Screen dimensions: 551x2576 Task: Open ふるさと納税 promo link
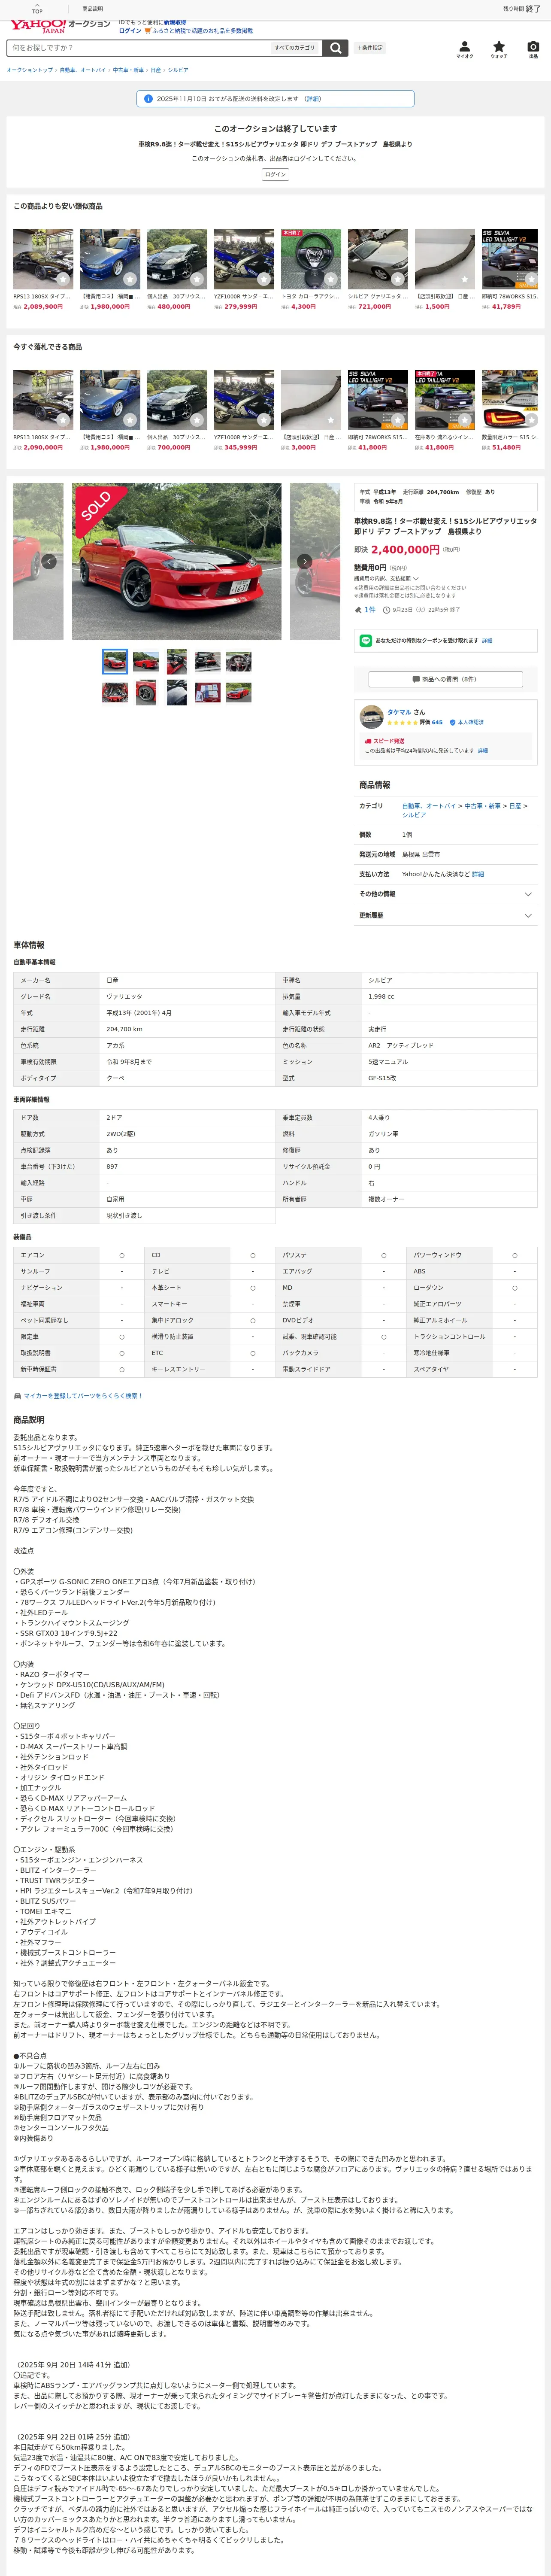click(x=202, y=31)
